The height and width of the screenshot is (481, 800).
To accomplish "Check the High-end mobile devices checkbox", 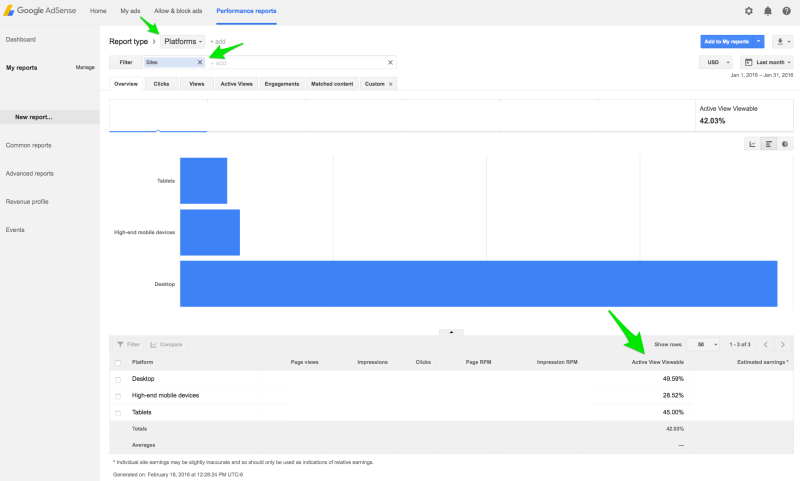I will (x=118, y=396).
